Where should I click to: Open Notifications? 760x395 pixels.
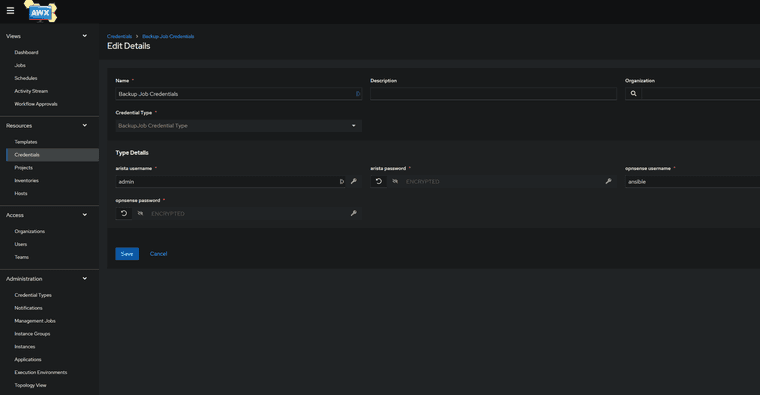point(28,308)
